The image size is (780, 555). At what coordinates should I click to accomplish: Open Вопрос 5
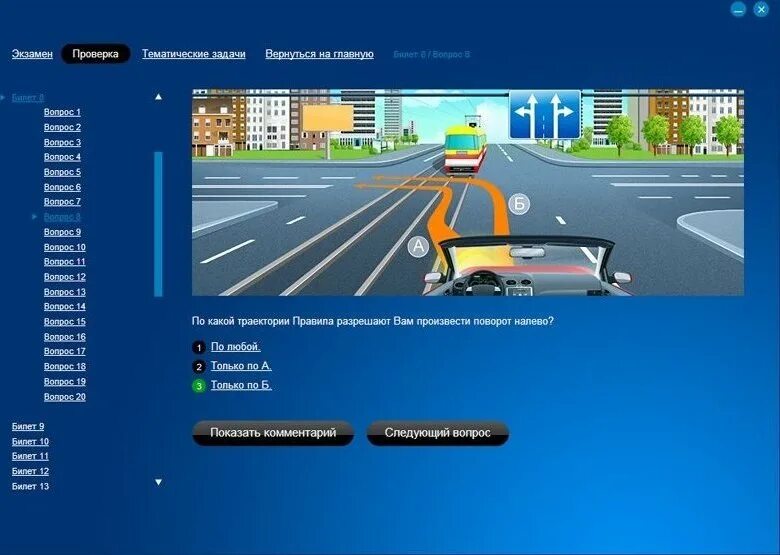[62, 172]
